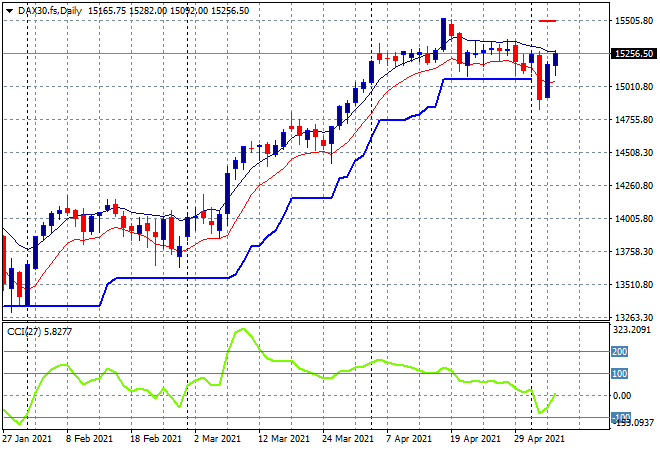Click the 13510.80 price axis label
This screenshot has width=660, height=450.
[x=634, y=285]
